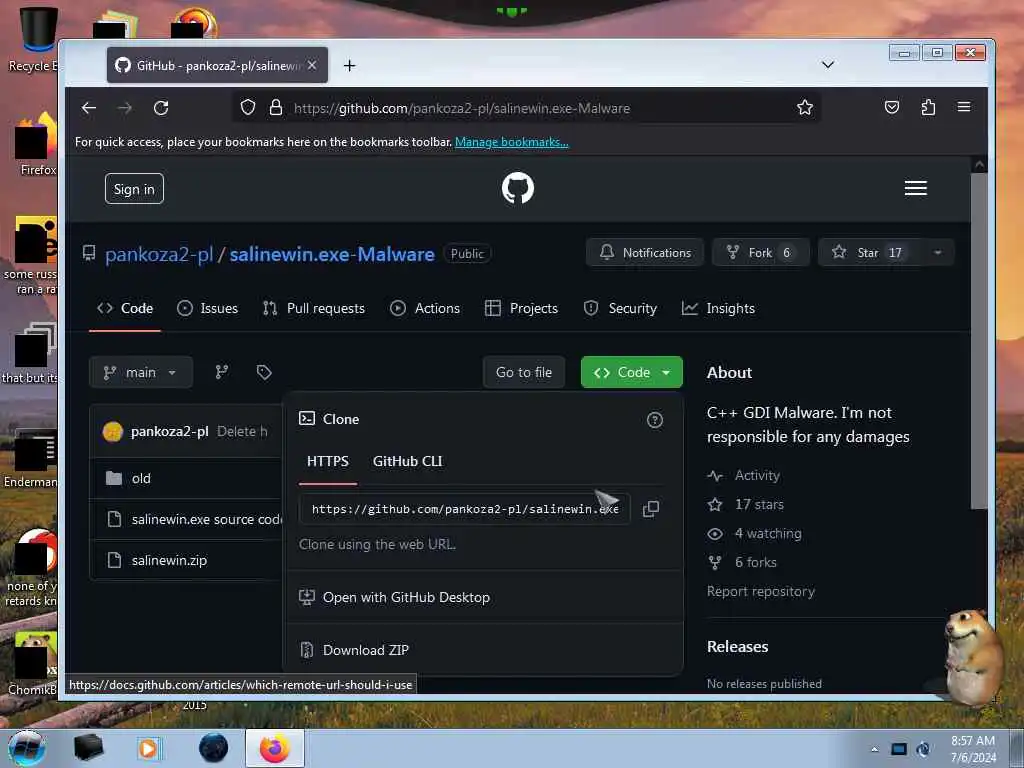1024x768 pixels.
Task: View branches with the branch icon
Action: tap(222, 372)
